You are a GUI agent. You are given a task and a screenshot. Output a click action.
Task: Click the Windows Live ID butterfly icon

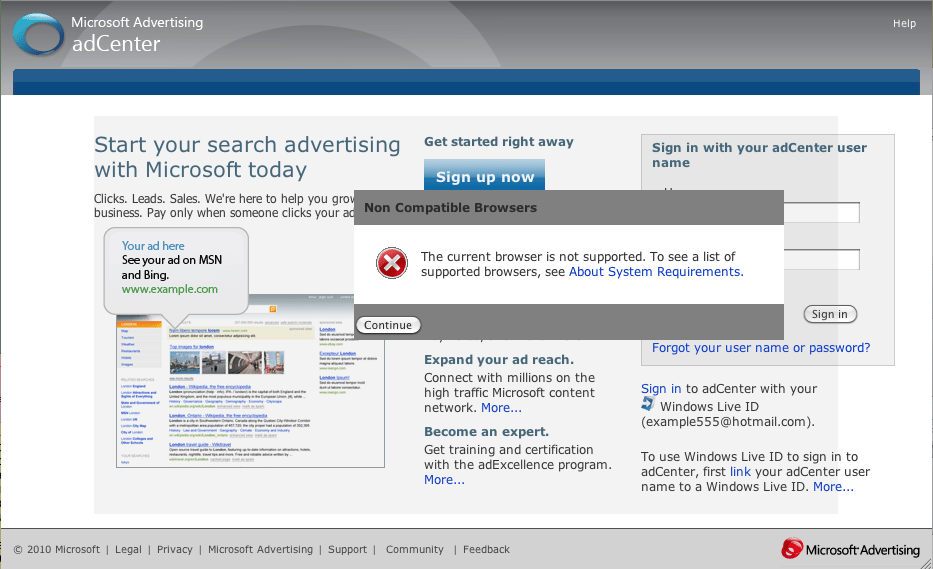tap(647, 405)
